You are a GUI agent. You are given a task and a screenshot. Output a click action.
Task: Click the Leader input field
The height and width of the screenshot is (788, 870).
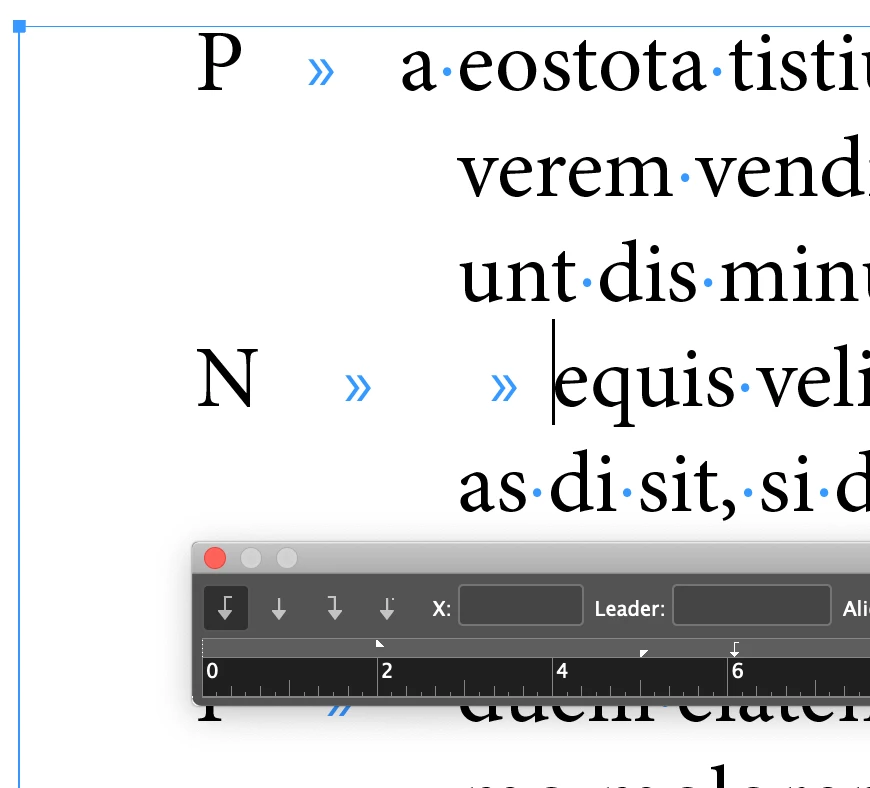751,605
